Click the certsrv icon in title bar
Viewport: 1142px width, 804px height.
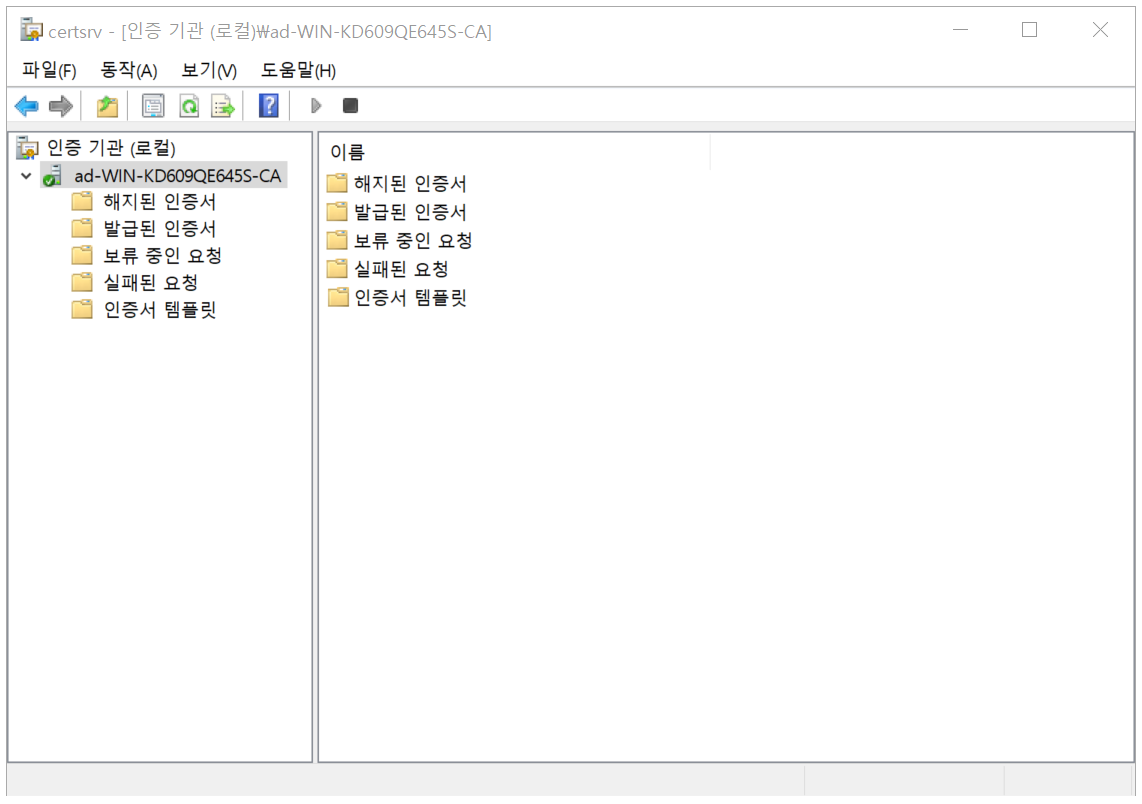point(31,31)
